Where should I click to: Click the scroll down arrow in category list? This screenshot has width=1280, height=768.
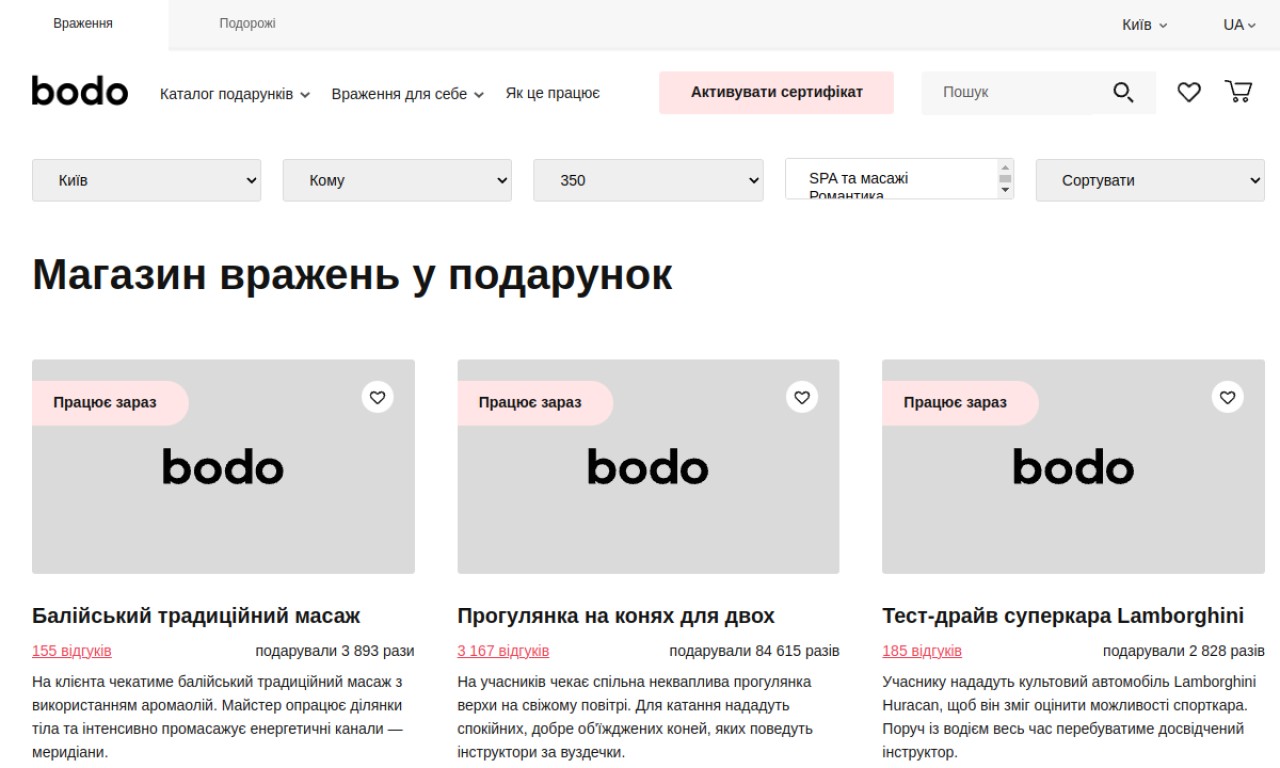[1005, 190]
